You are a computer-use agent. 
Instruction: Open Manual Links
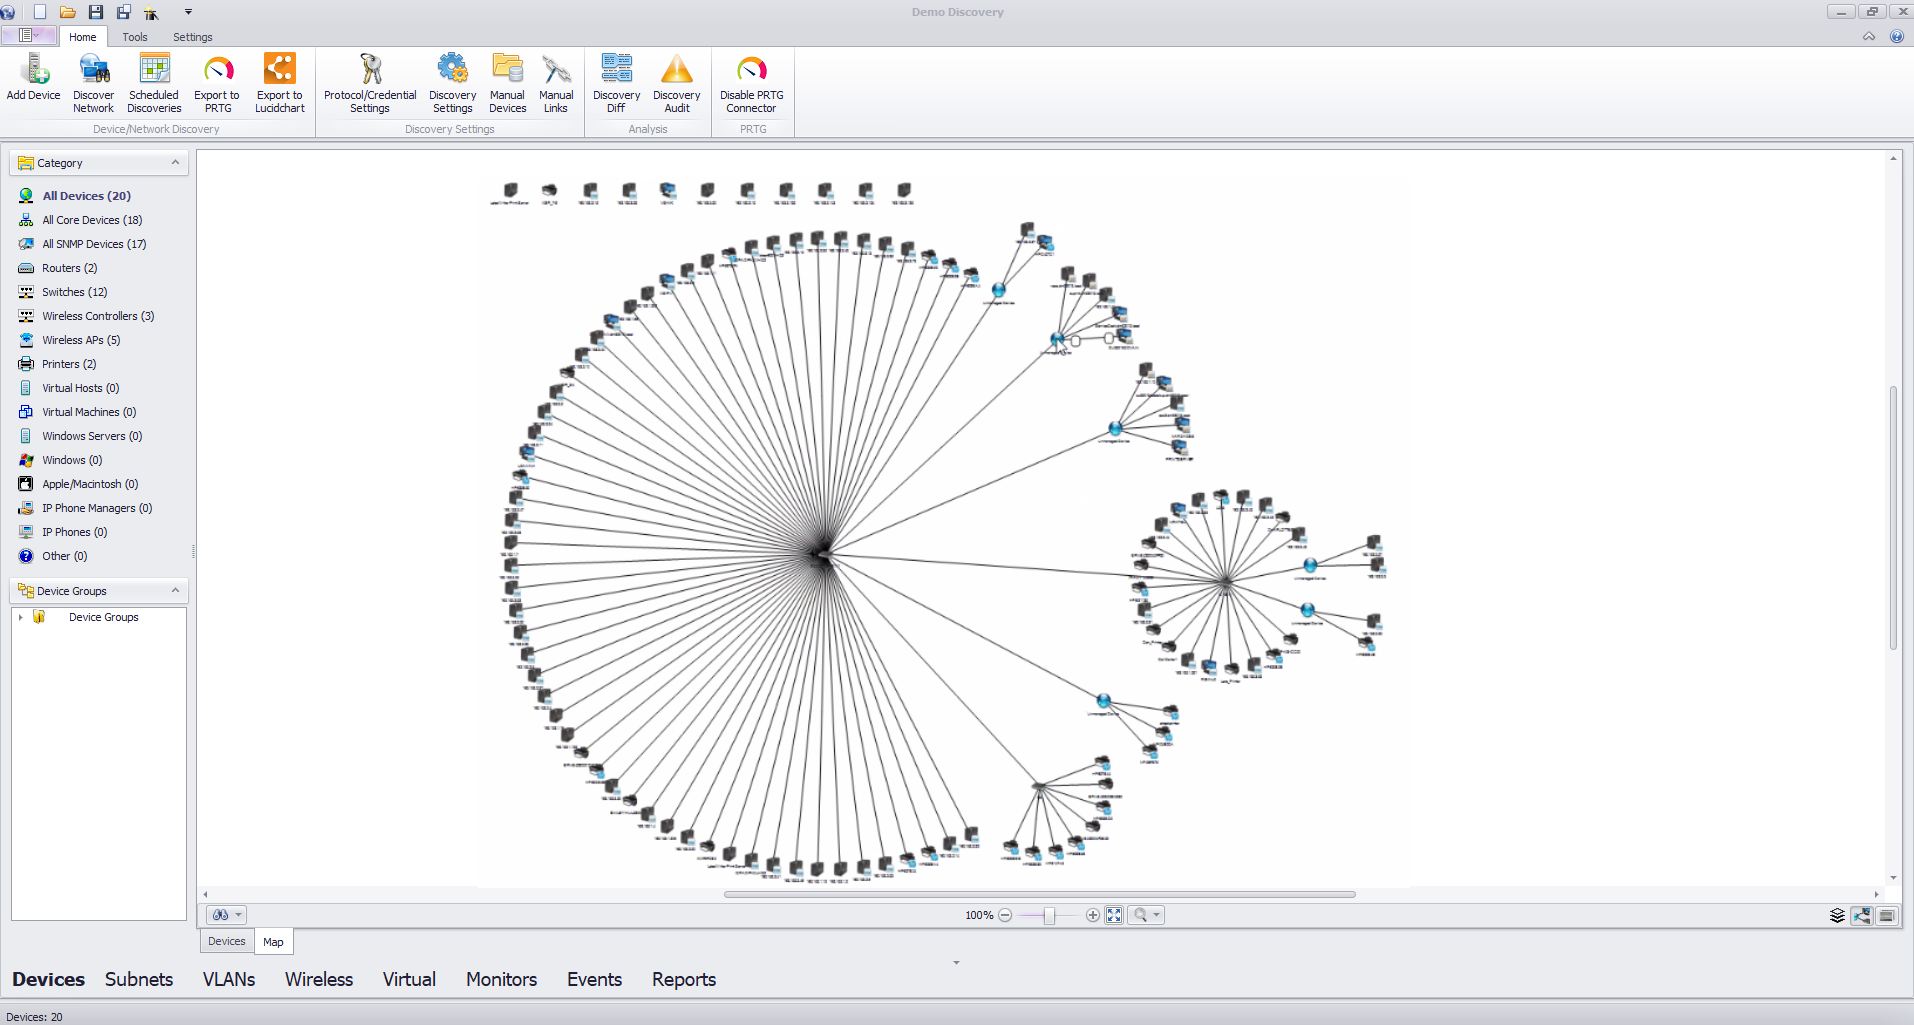[556, 83]
